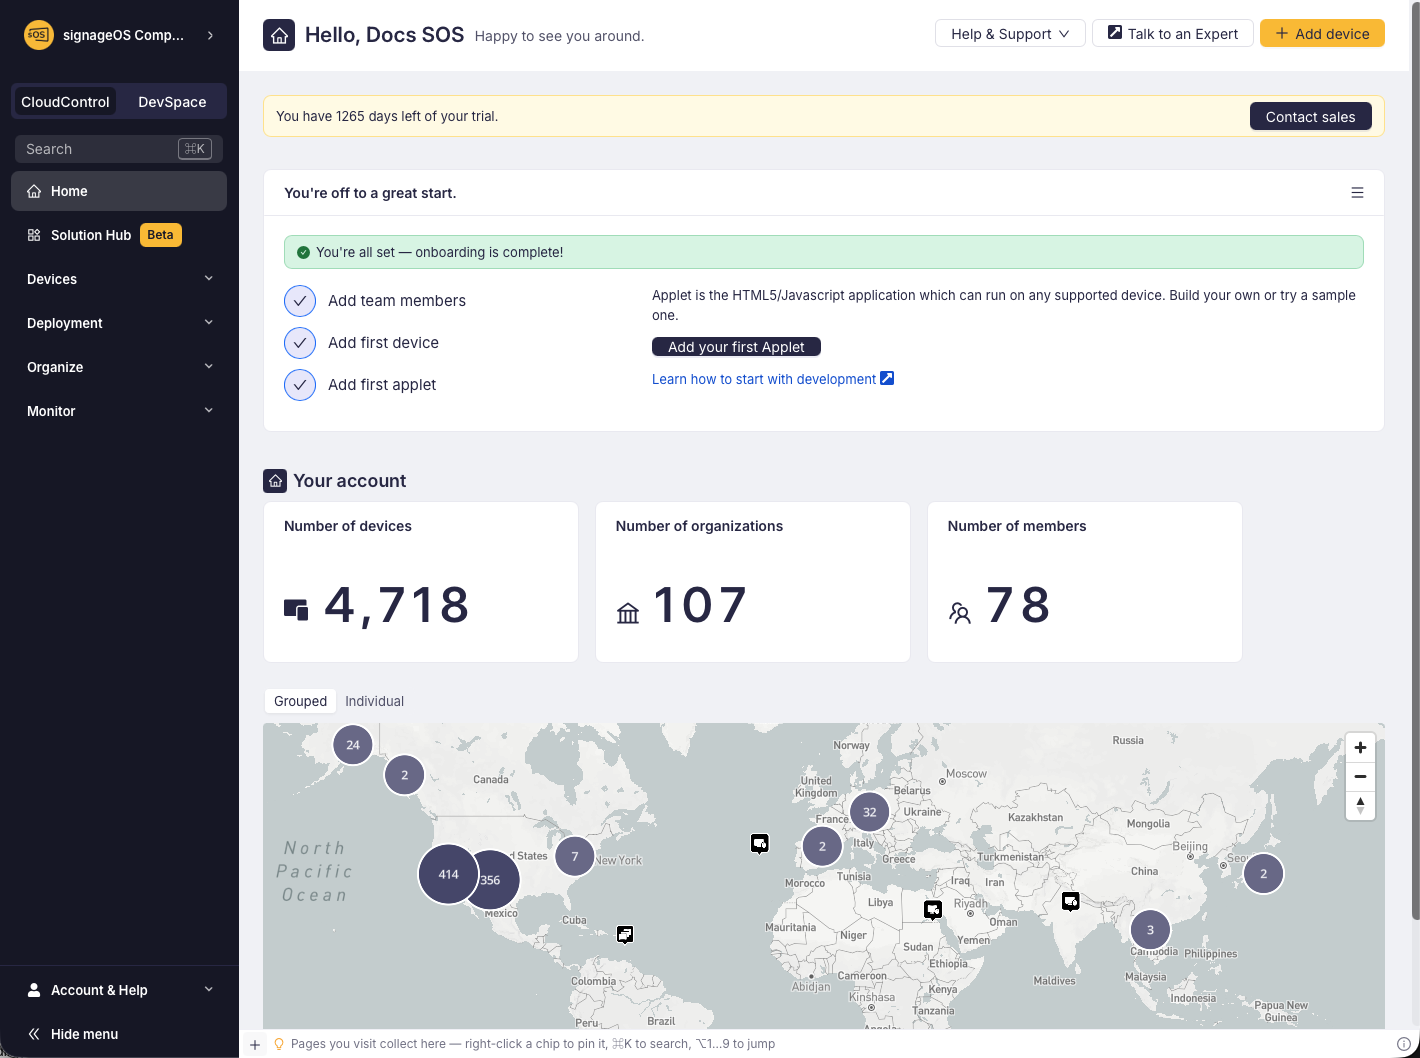Click the Add team members check circle

(300, 300)
